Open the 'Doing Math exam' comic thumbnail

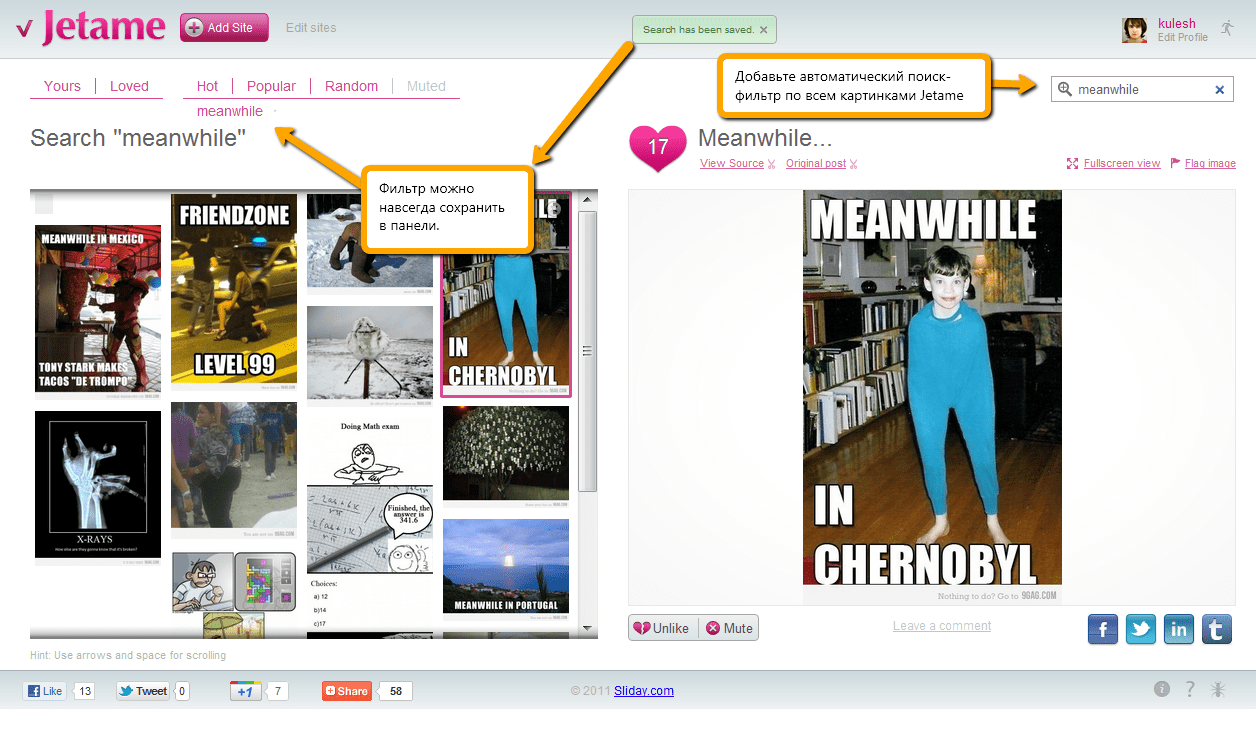point(370,524)
